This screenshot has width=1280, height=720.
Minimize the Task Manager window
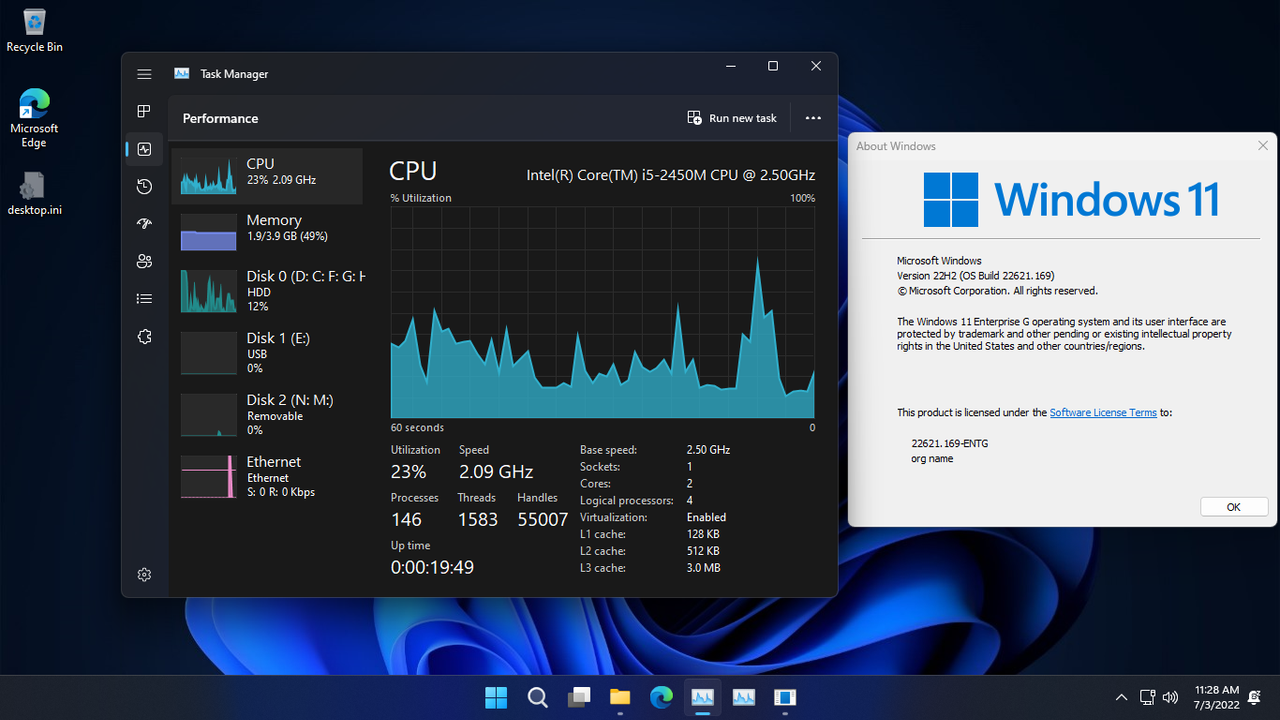click(x=729, y=66)
